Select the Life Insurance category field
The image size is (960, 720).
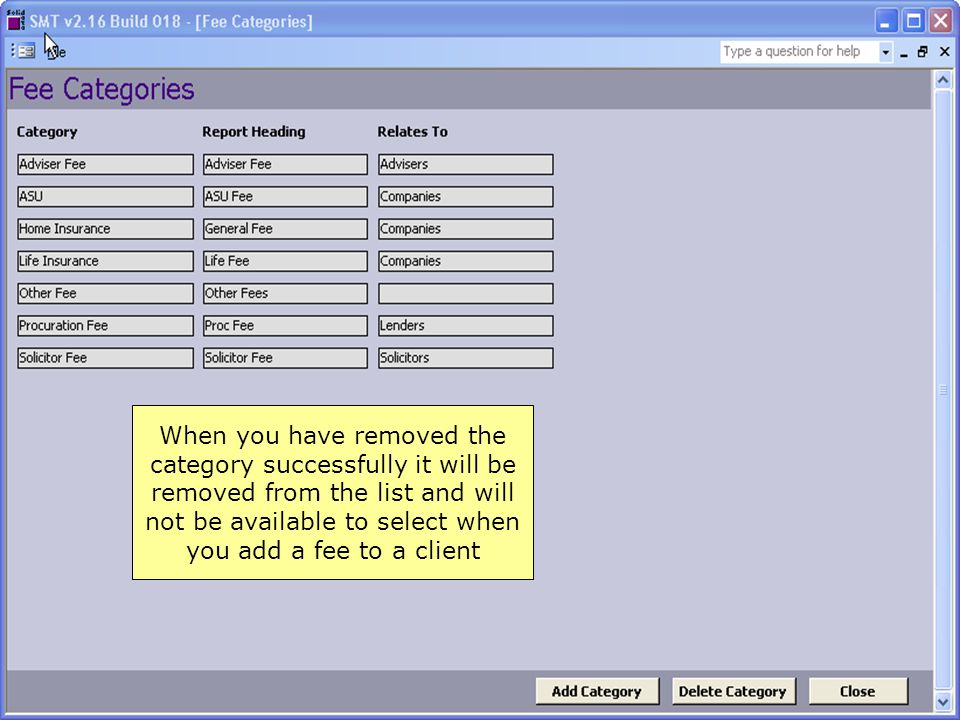(105, 261)
